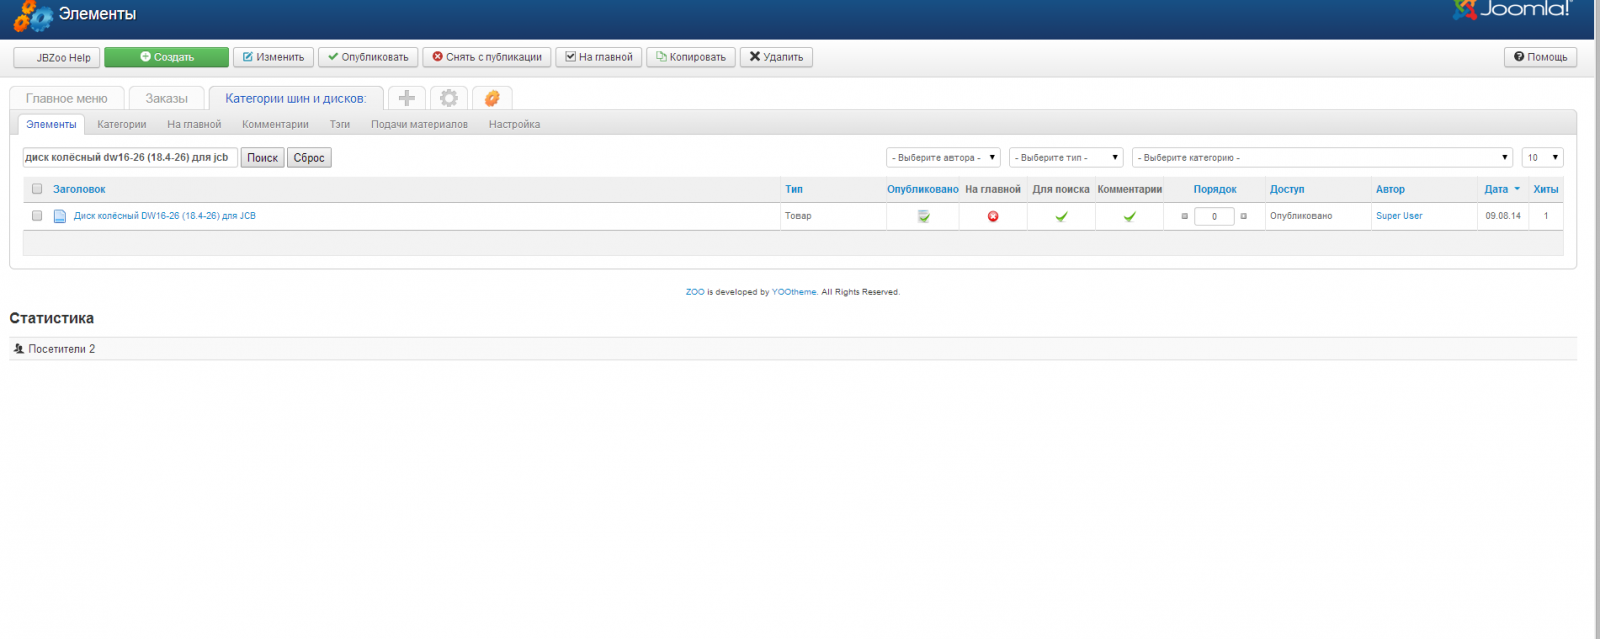The image size is (1600, 639).
Task: Open the gear settings tab
Action: click(449, 98)
